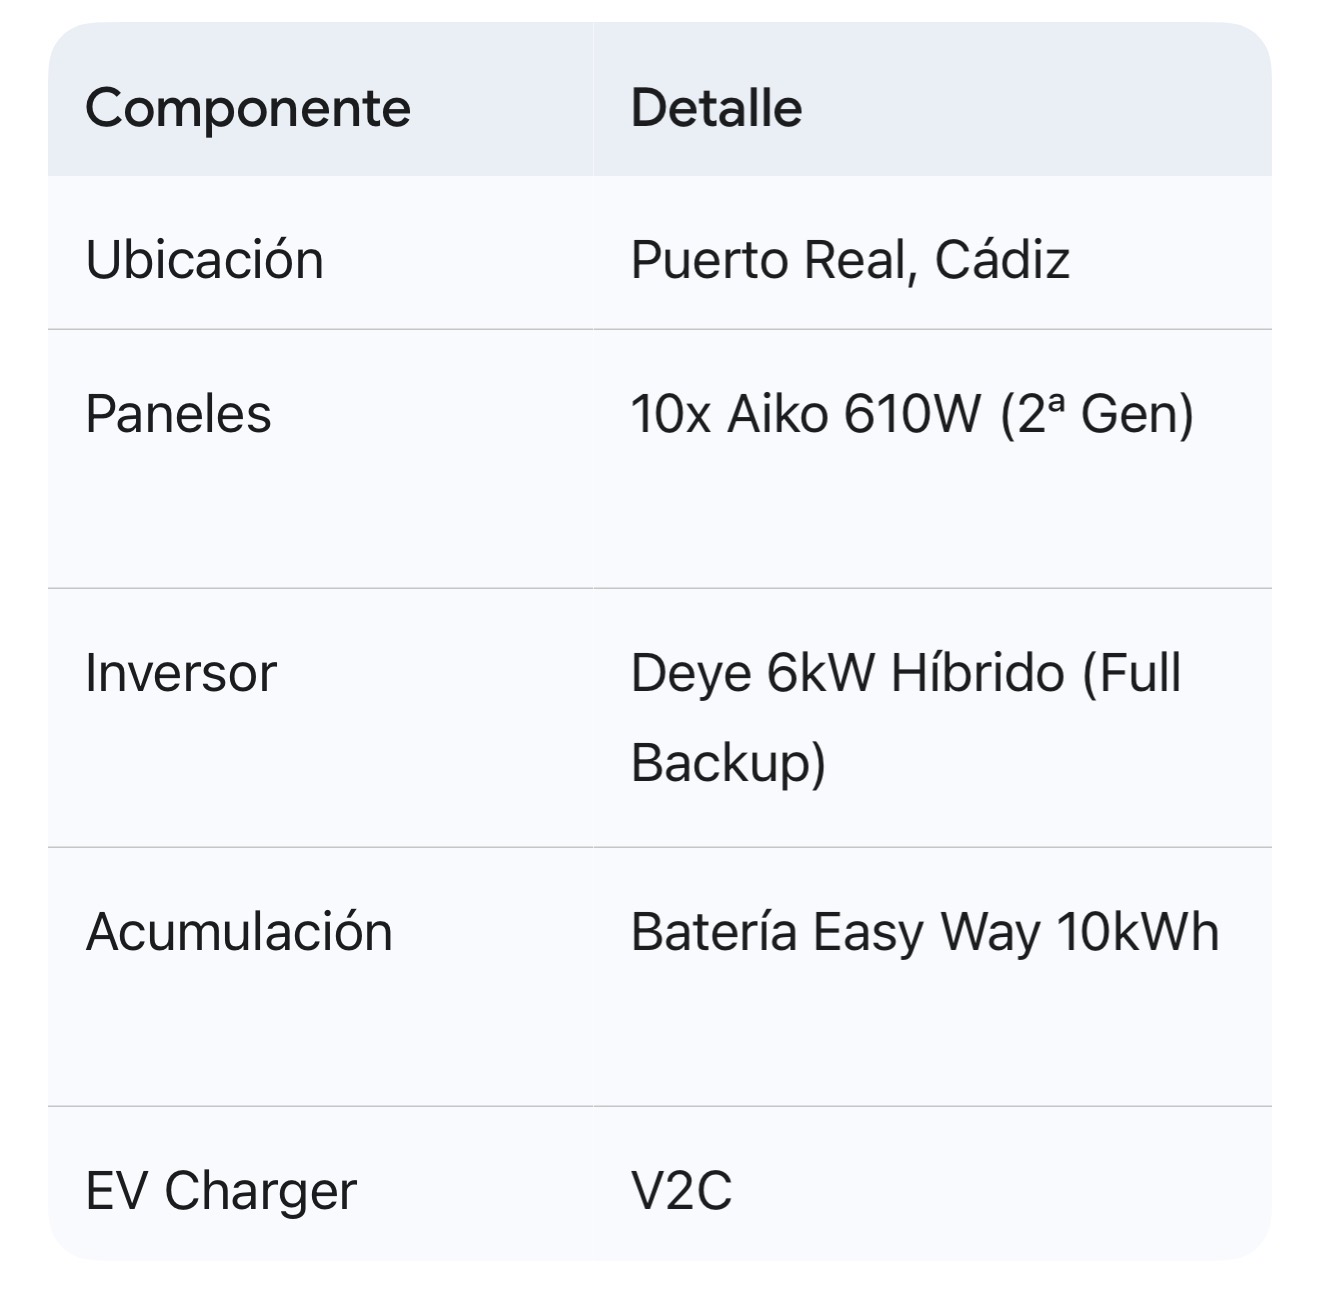The height and width of the screenshot is (1306, 1320).
Task: Click the Componente column header
Action: tap(248, 108)
